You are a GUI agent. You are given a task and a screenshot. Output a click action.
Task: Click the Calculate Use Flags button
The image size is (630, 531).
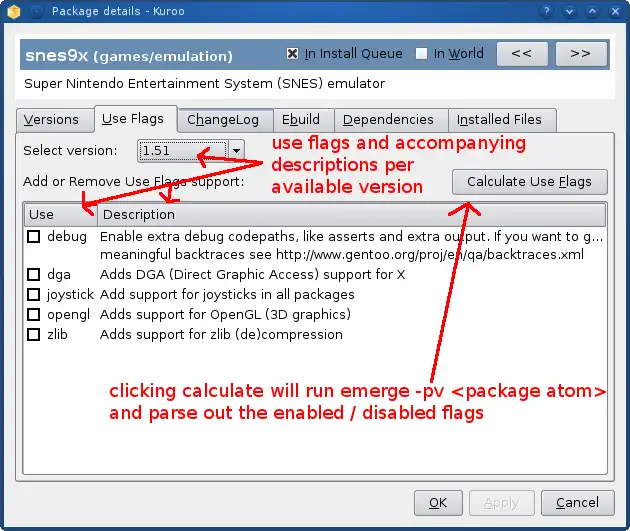pyautogui.click(x=530, y=182)
